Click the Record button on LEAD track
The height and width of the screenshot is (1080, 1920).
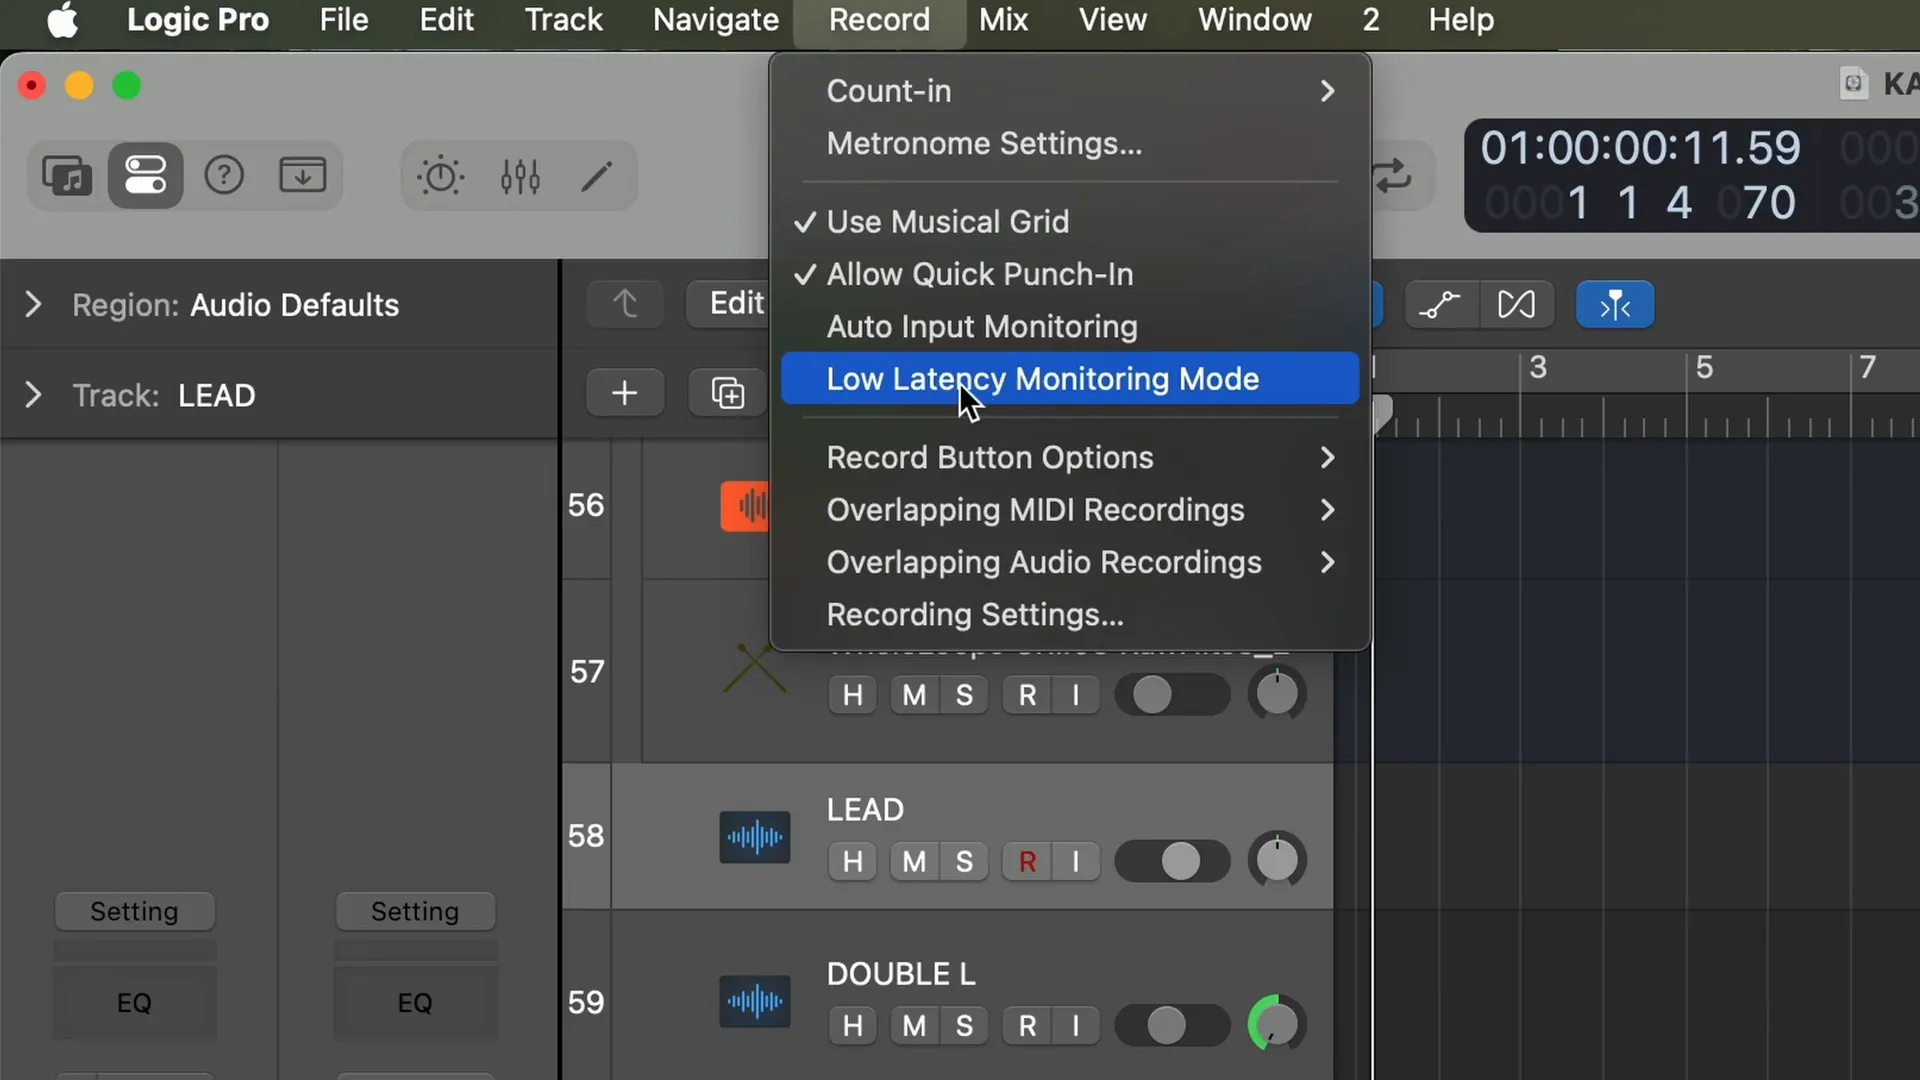click(1025, 861)
